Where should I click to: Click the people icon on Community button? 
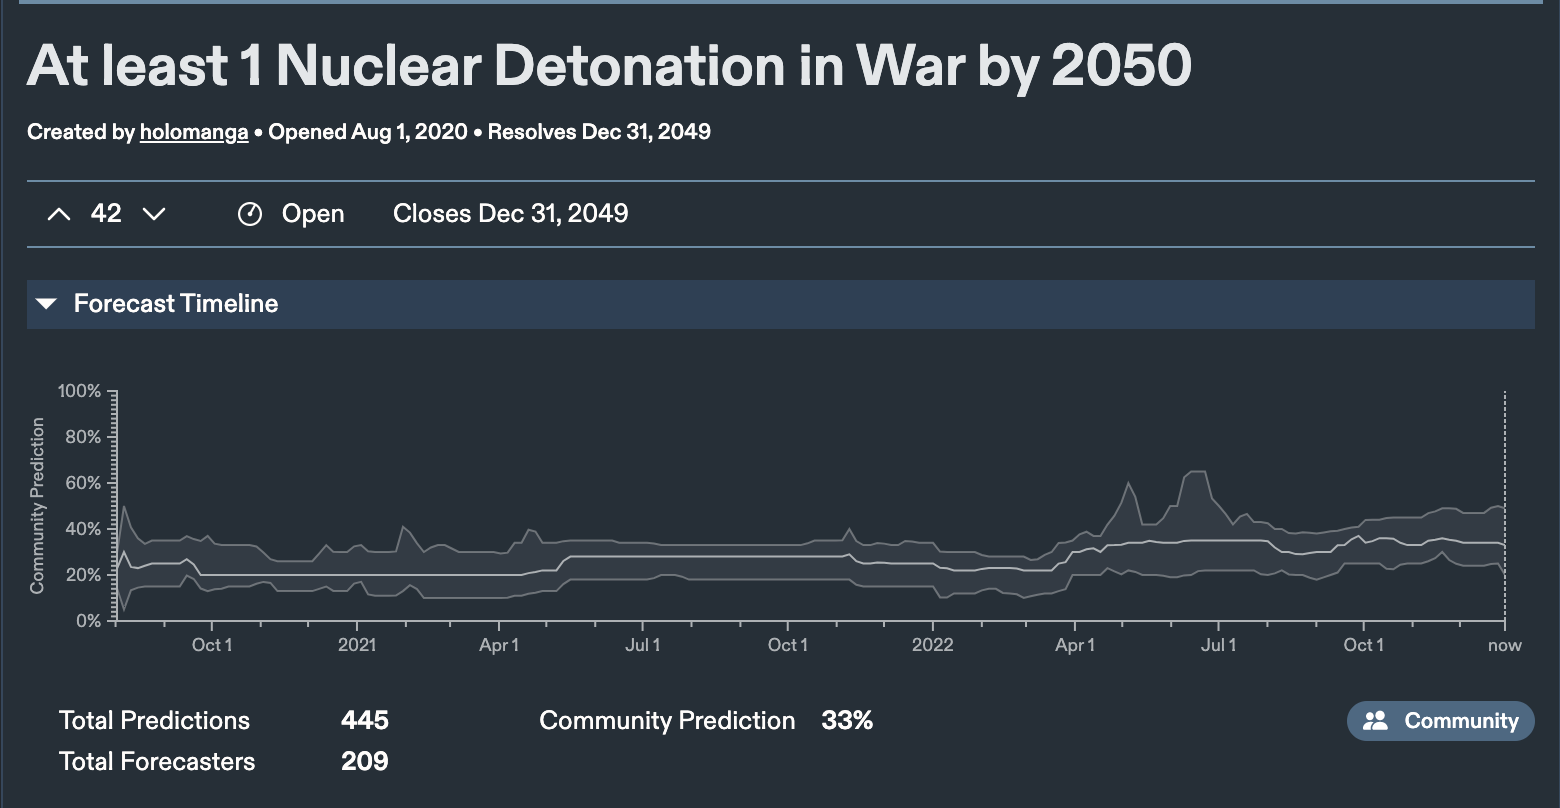(1376, 721)
